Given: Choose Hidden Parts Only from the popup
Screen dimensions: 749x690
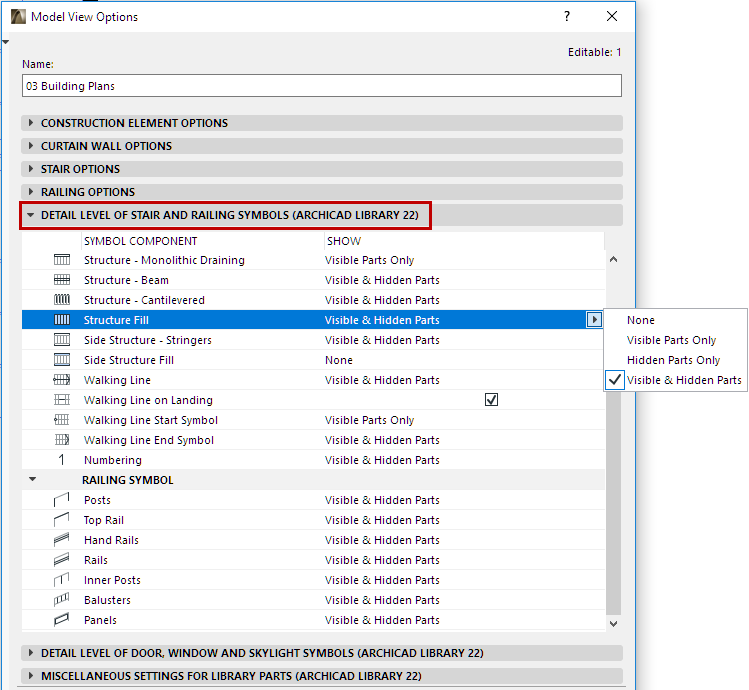Looking at the screenshot, I should [675, 360].
